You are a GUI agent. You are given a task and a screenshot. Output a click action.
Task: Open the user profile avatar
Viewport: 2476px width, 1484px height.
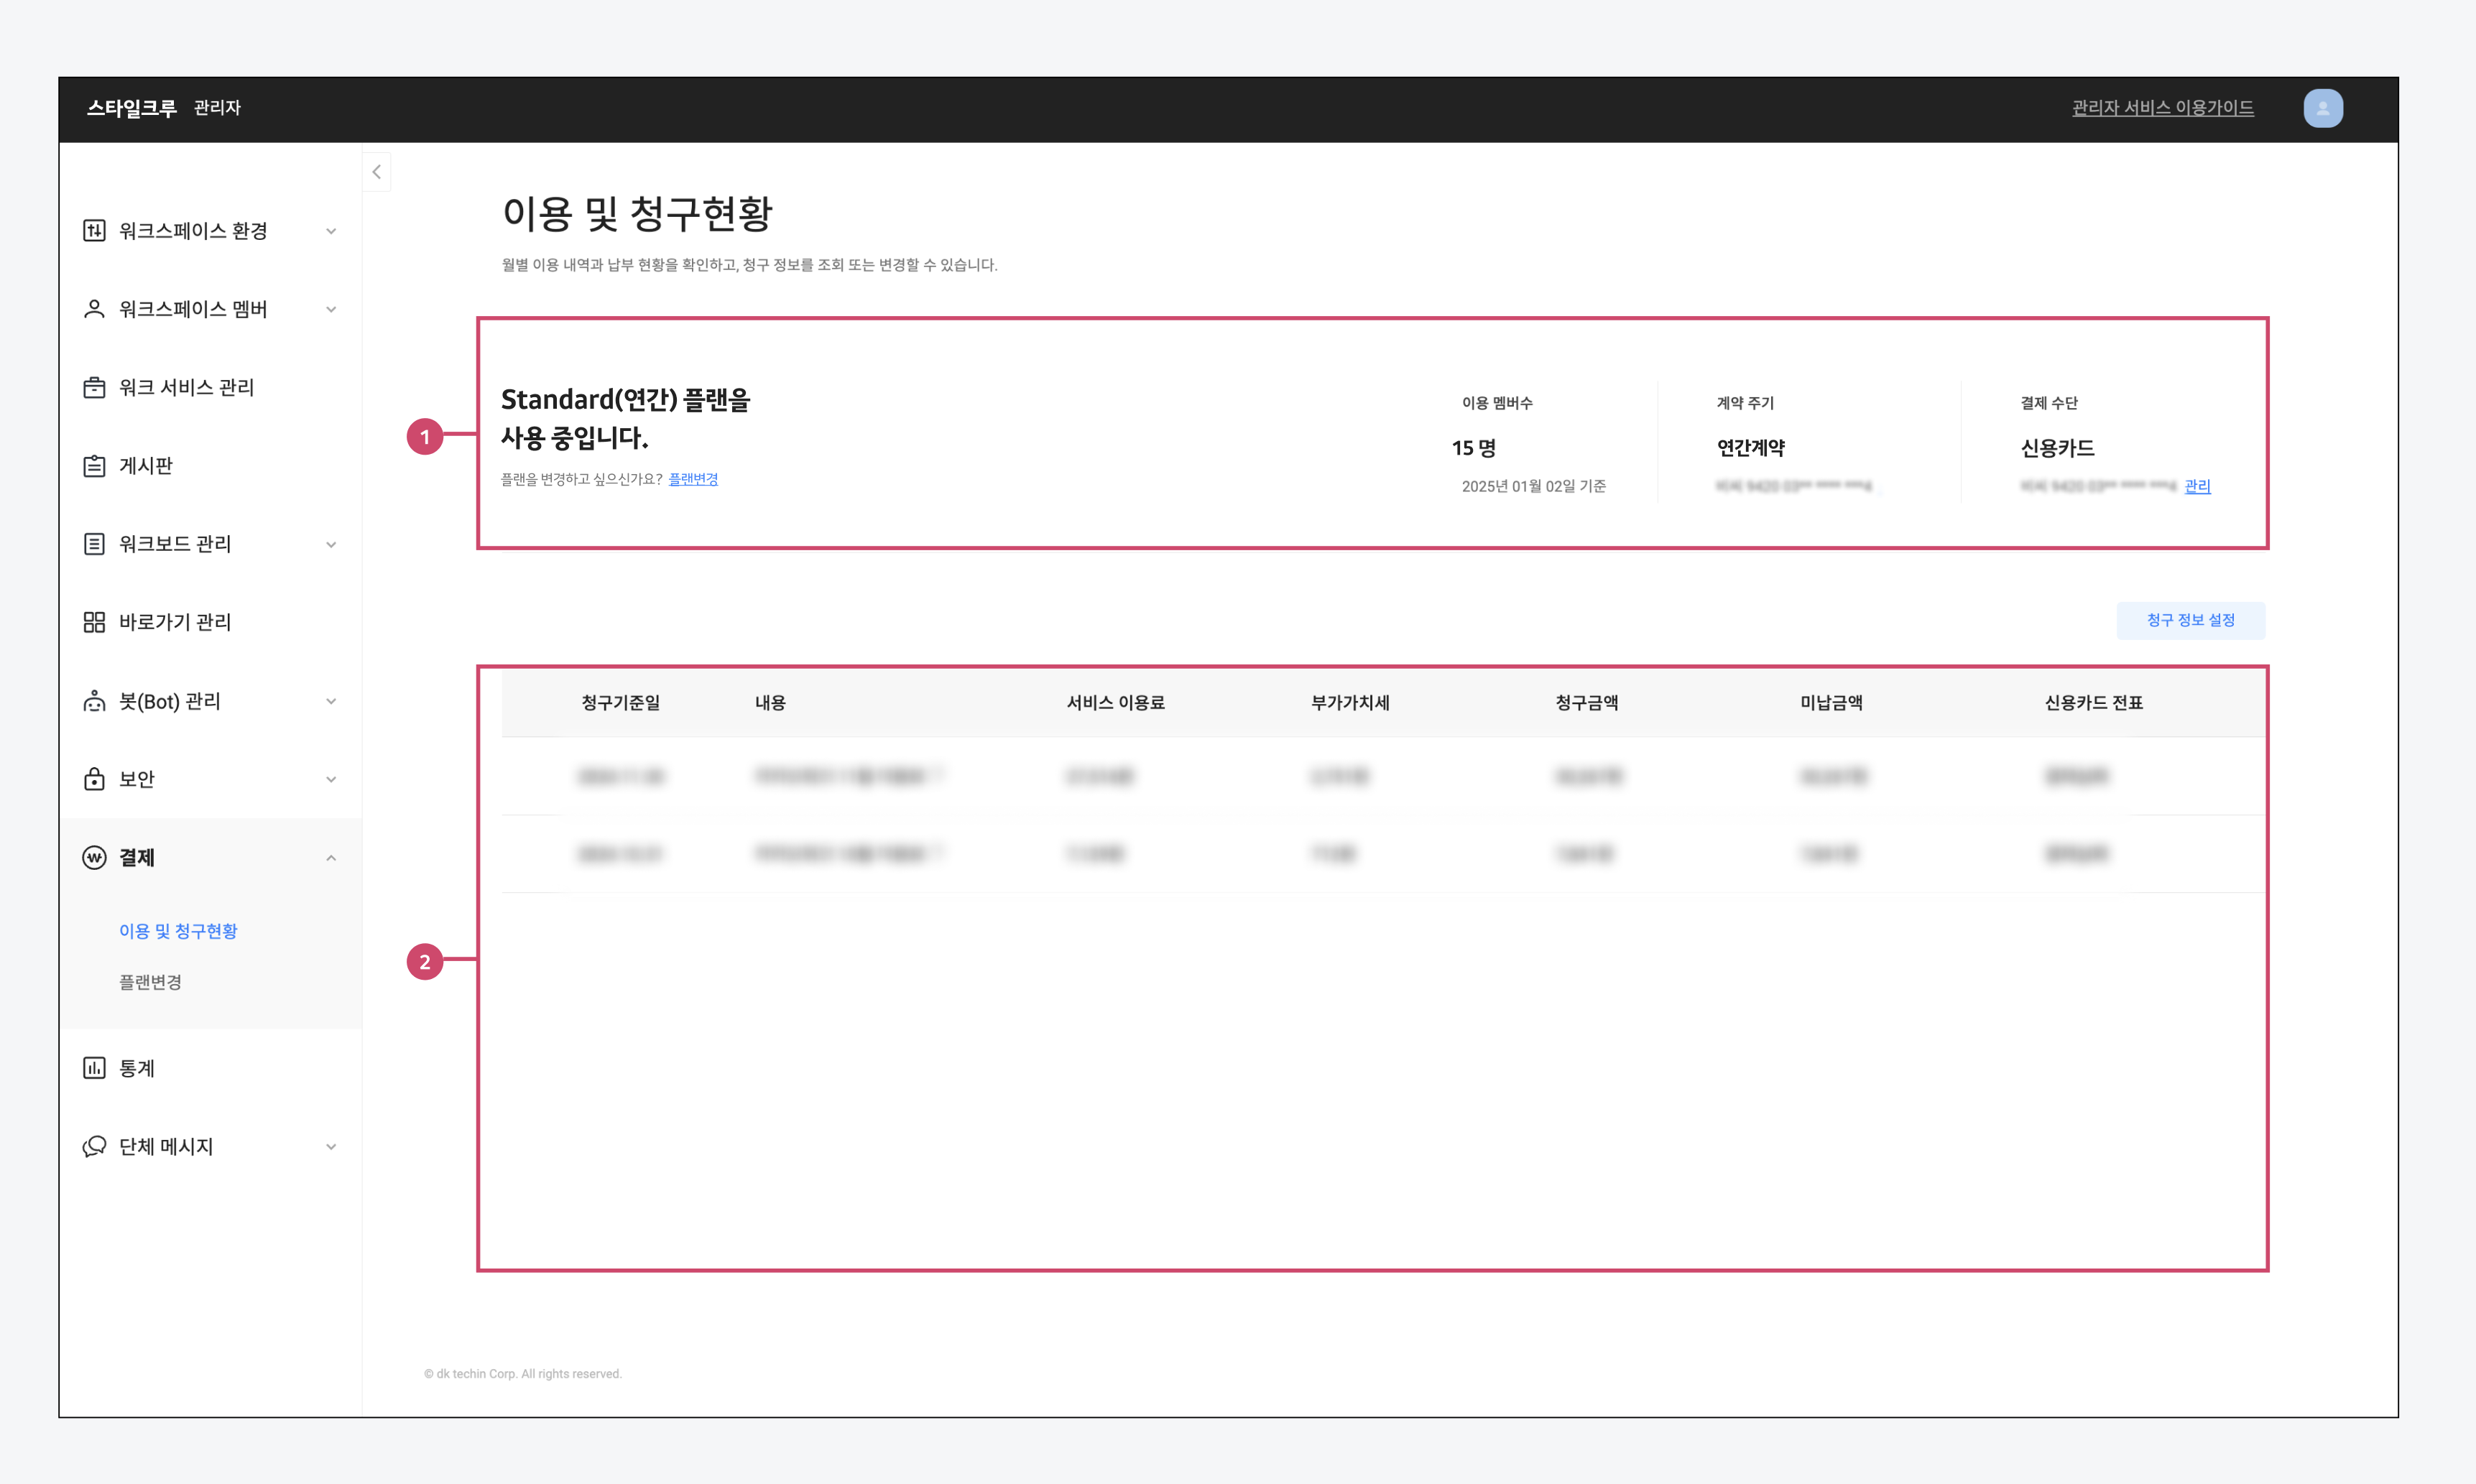(2322, 108)
